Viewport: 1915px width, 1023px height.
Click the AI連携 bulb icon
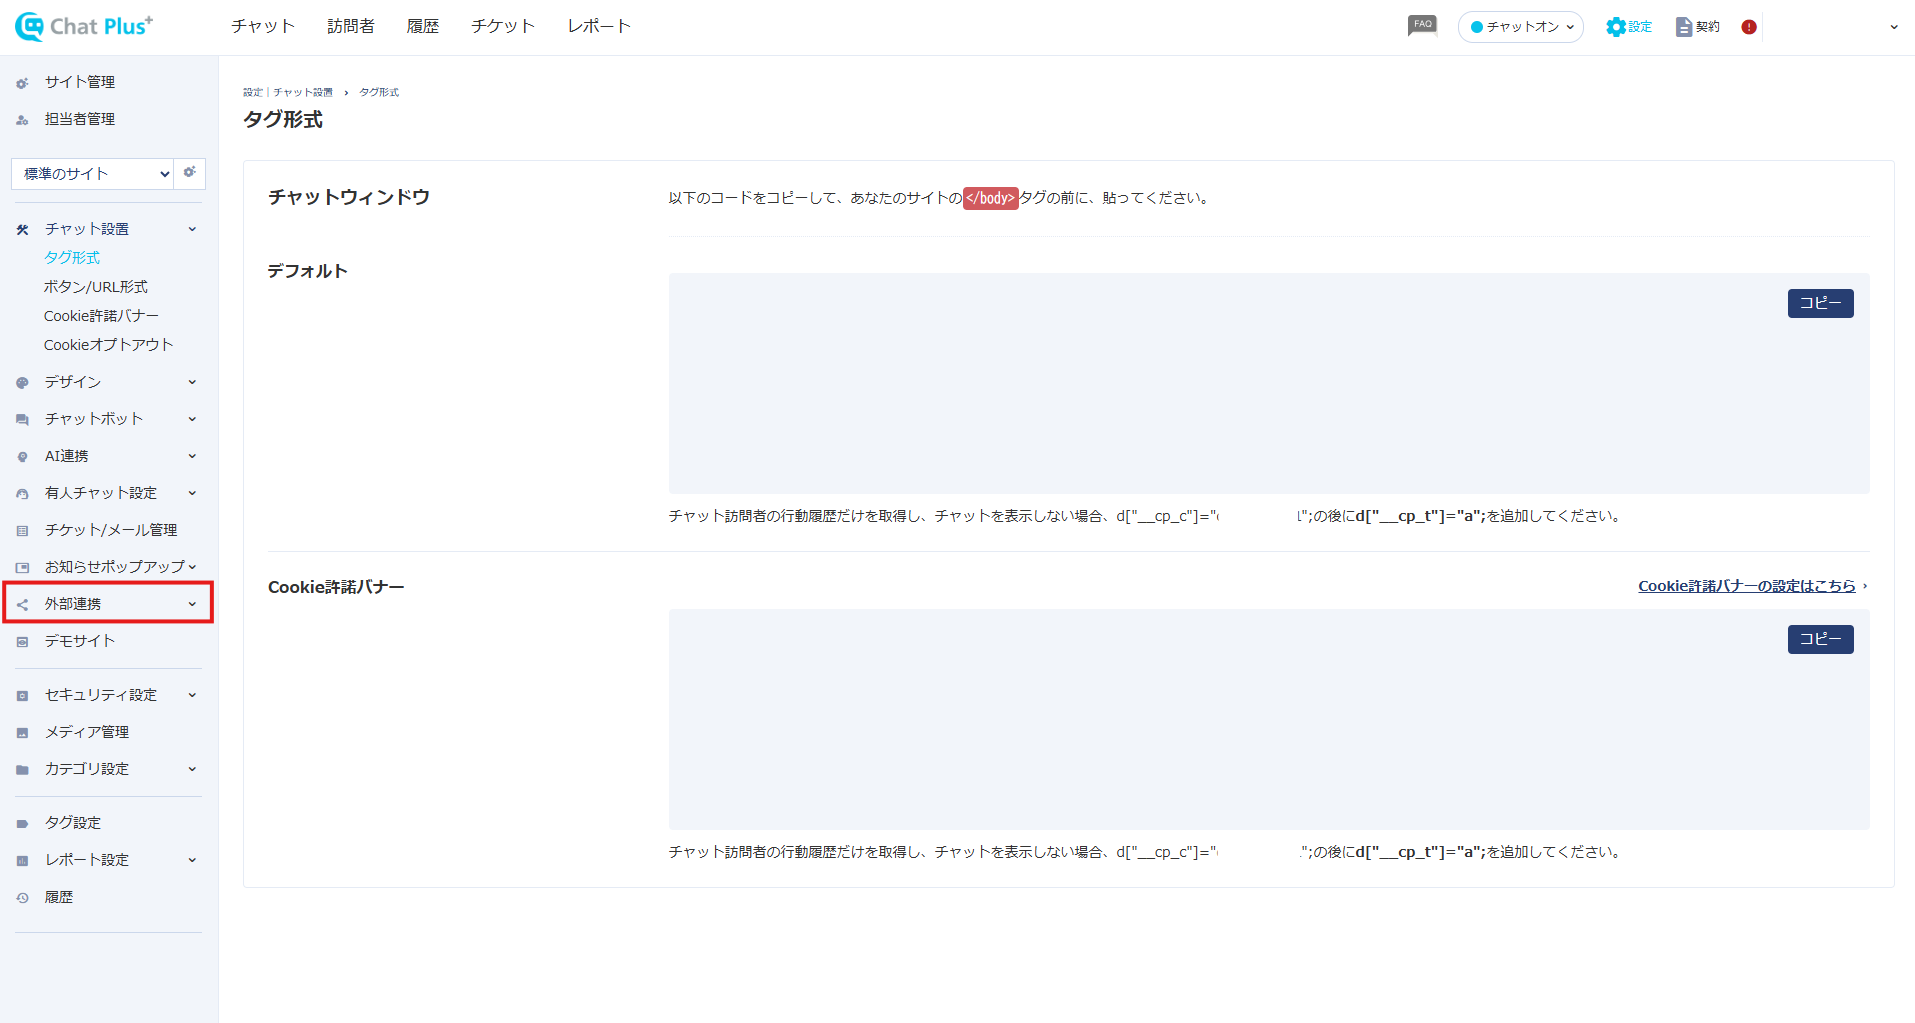point(22,457)
